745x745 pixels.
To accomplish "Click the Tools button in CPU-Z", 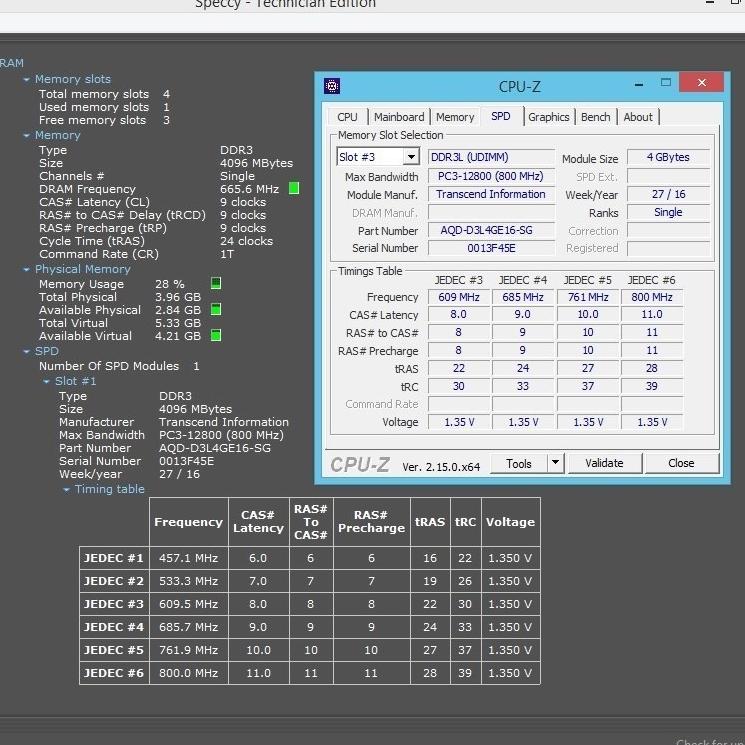I will (518, 463).
